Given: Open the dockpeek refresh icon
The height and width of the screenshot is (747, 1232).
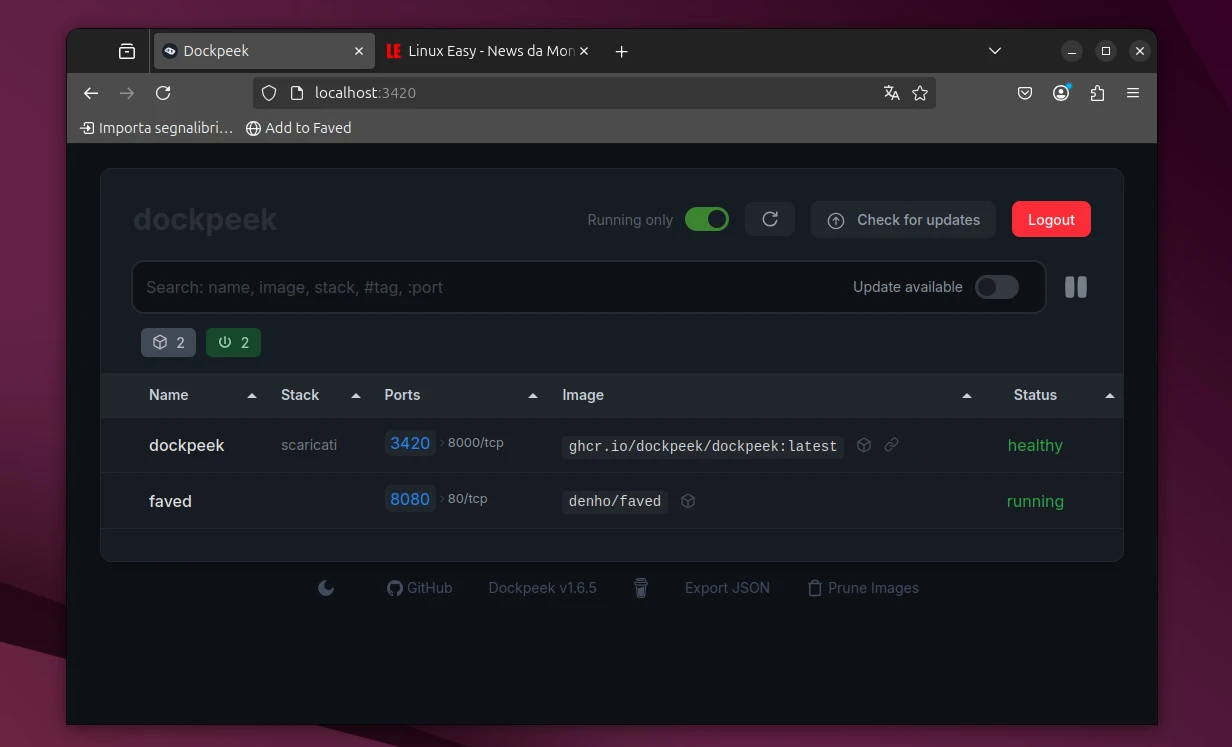Looking at the screenshot, I should pos(770,219).
